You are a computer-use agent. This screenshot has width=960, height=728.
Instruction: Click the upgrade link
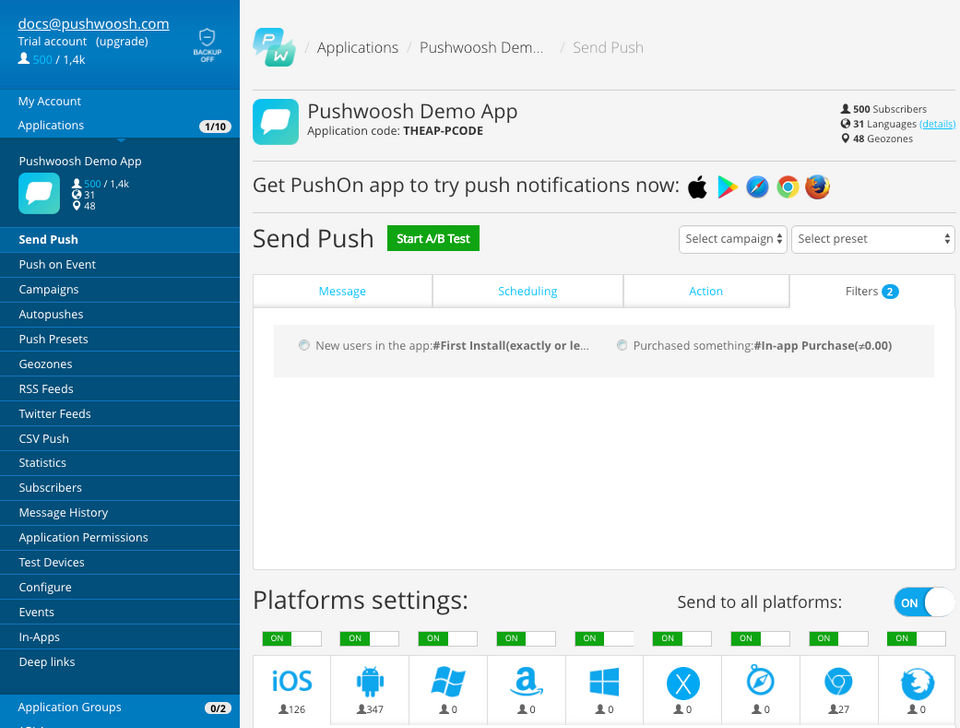click(122, 42)
